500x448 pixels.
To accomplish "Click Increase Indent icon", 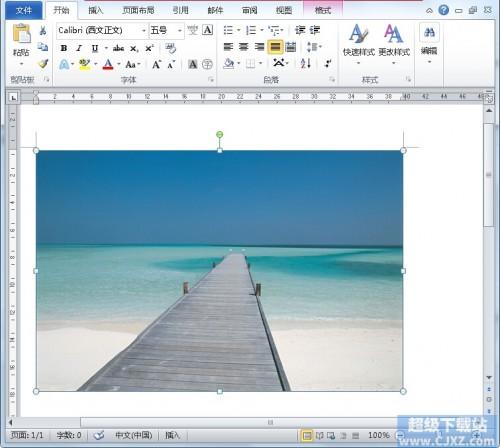I will tap(315, 30).
